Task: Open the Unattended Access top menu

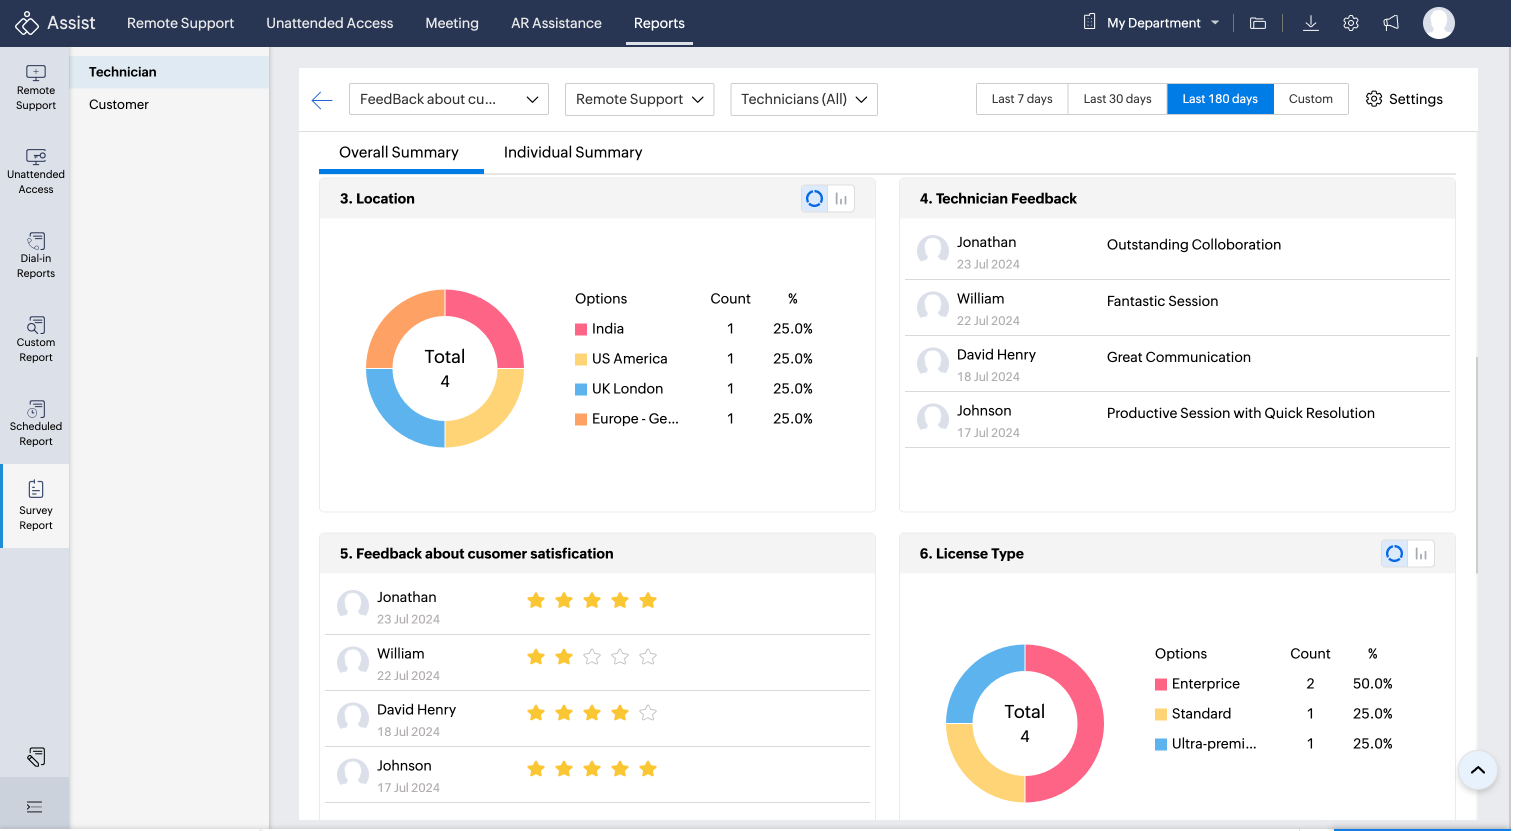Action: coord(329,23)
